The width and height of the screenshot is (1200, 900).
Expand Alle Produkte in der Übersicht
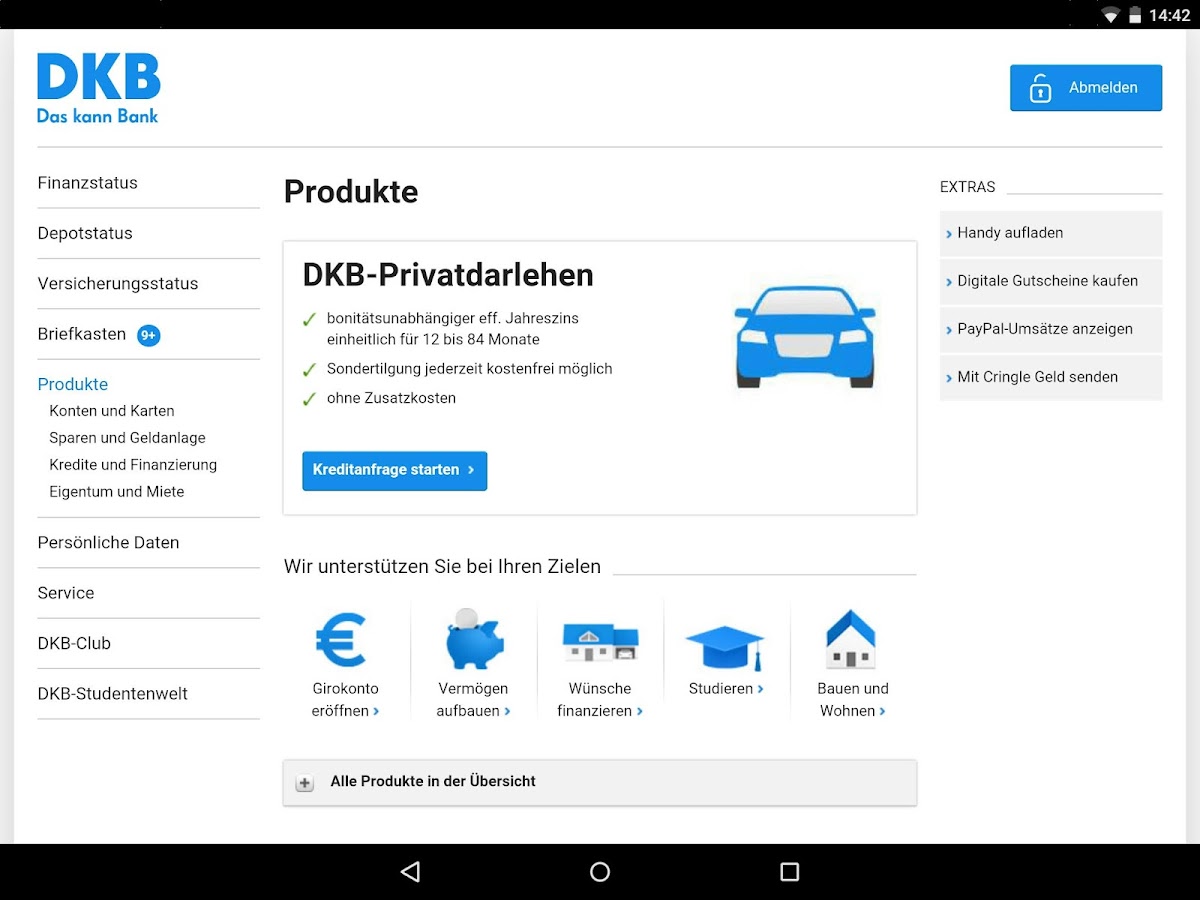600,782
